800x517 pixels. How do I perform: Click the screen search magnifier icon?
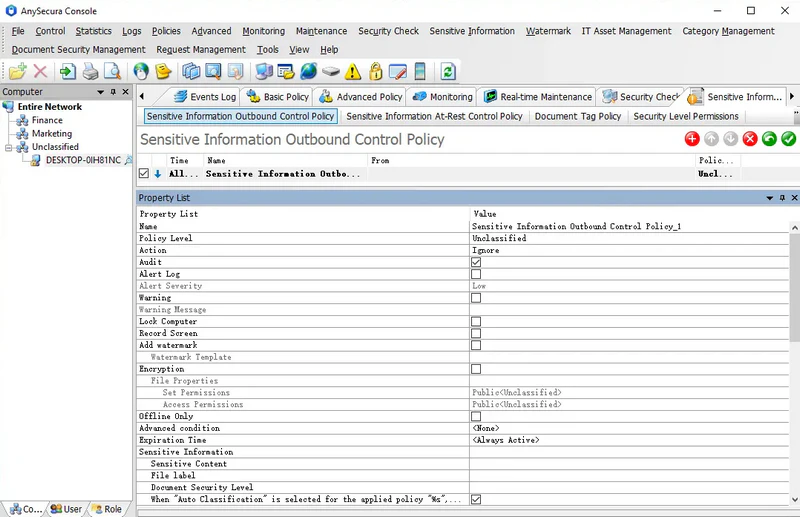(213, 71)
